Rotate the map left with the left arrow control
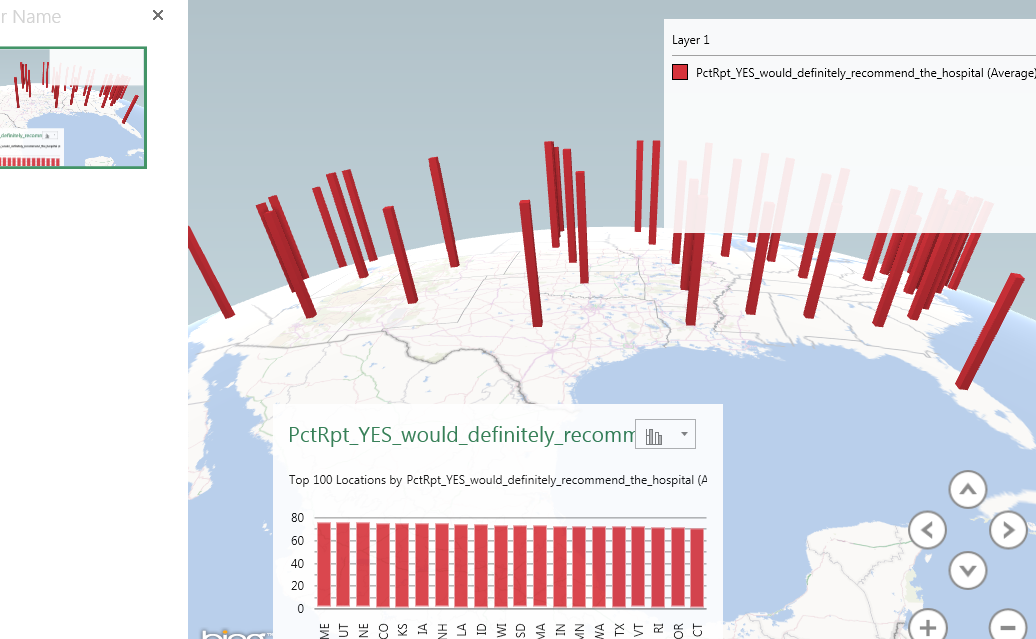Screen dimensions: 1036x639 927,530
